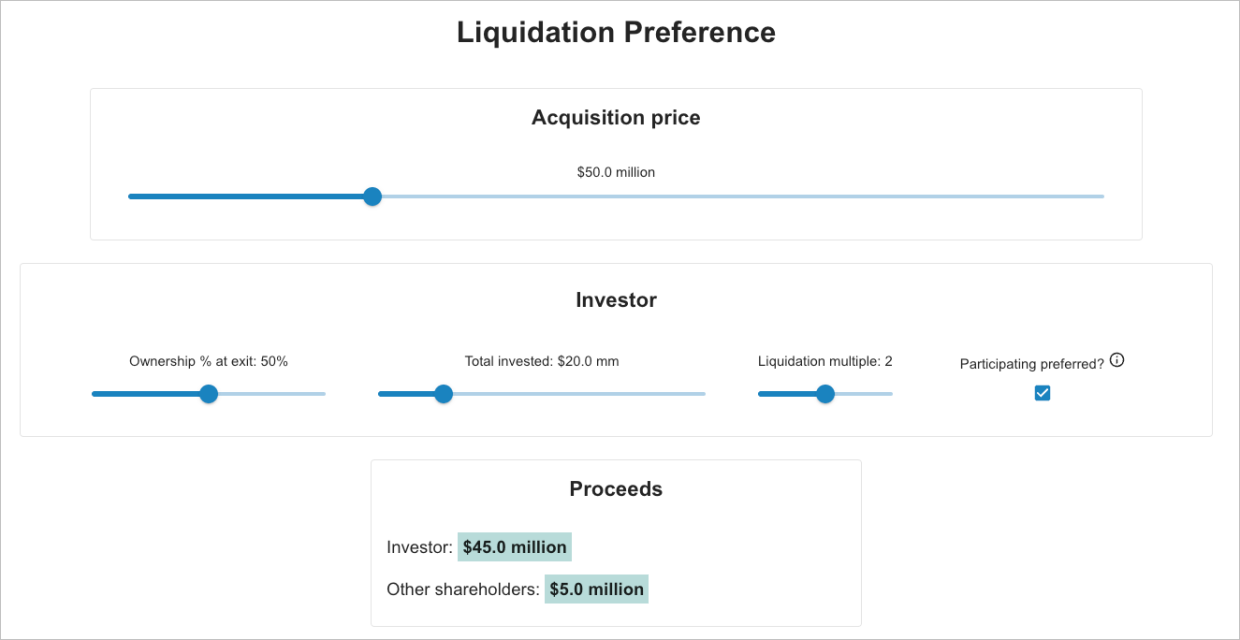
Task: Select the highlighted Investor proceeds value $45.0 million
Action: coord(514,547)
